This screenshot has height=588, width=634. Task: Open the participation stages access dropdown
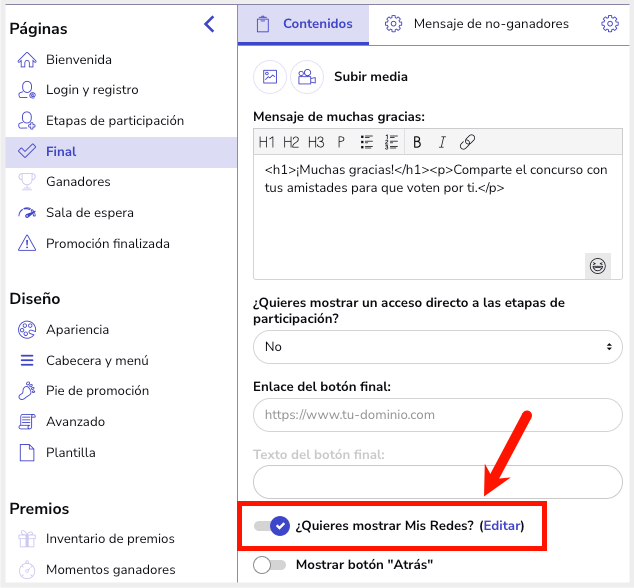[x=437, y=347]
